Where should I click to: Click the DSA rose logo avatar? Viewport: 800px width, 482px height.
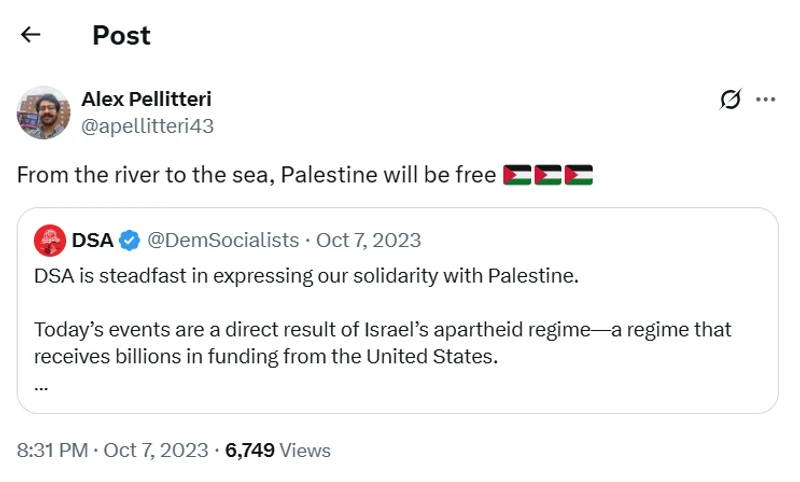pos(50,240)
